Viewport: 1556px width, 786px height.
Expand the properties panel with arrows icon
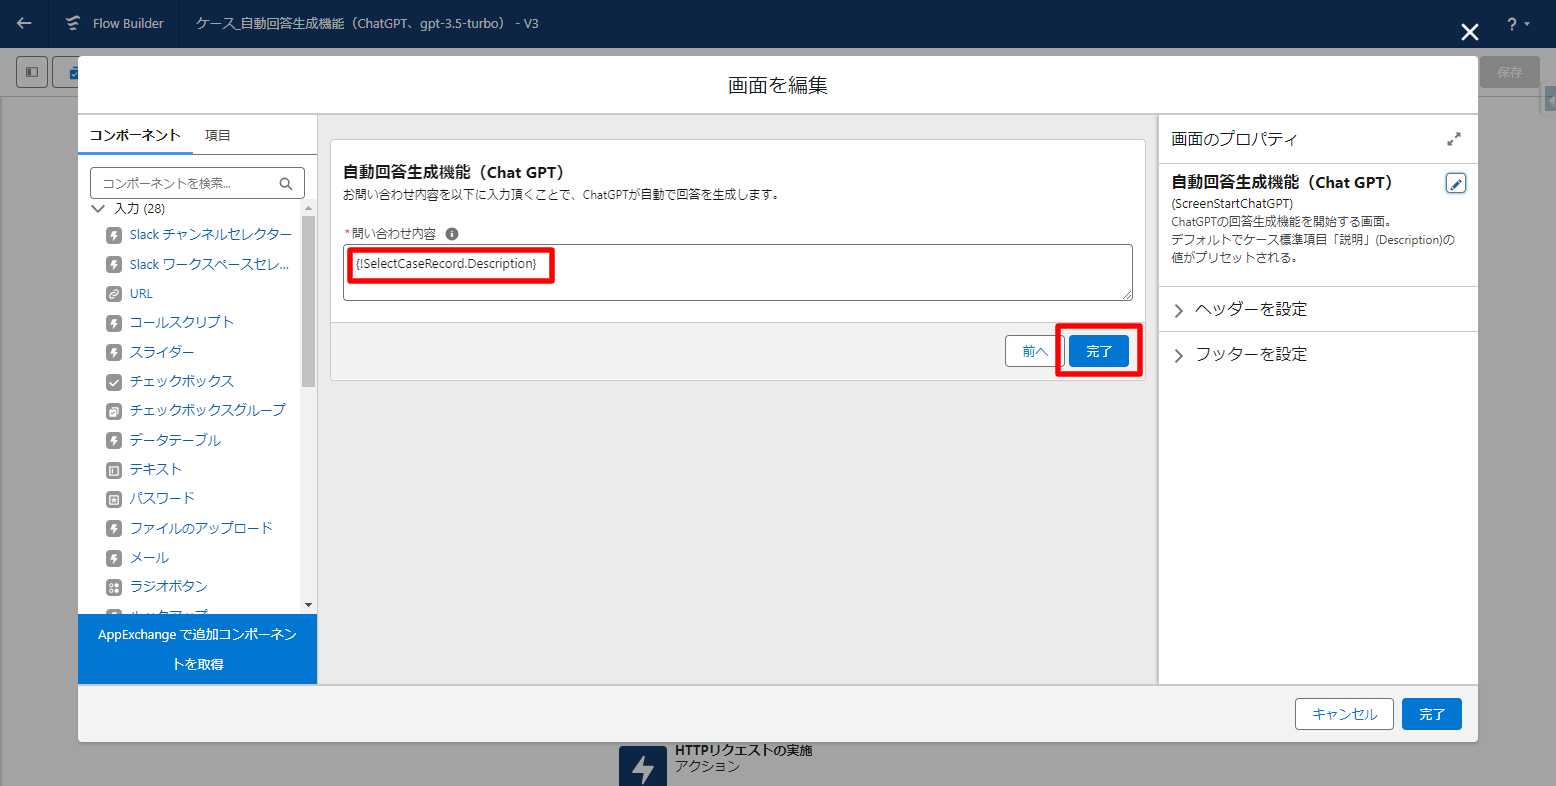tap(1454, 139)
